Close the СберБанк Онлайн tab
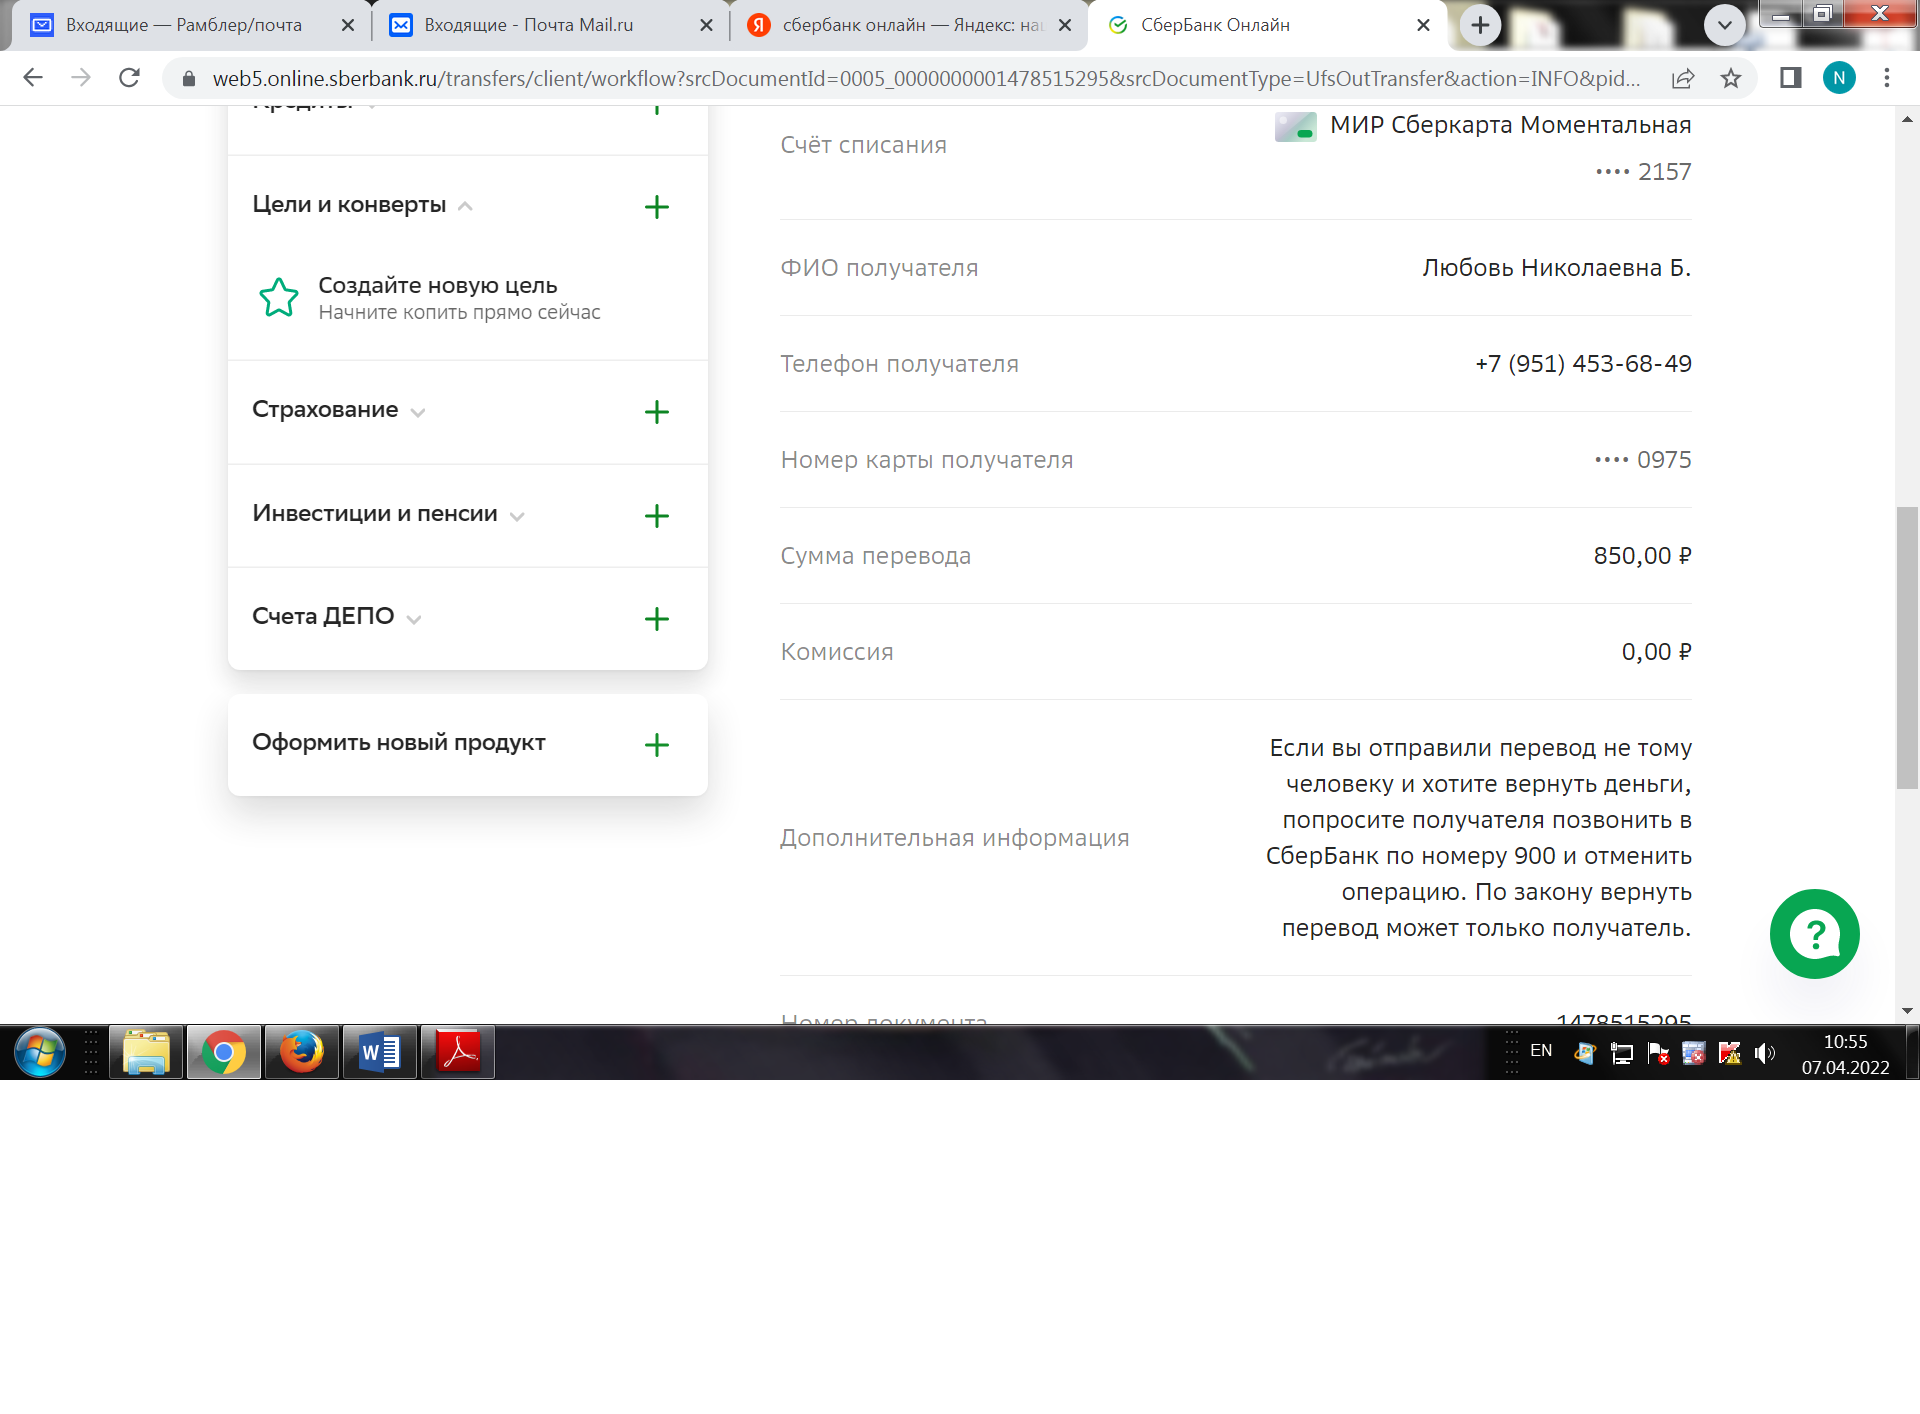 click(x=1423, y=25)
